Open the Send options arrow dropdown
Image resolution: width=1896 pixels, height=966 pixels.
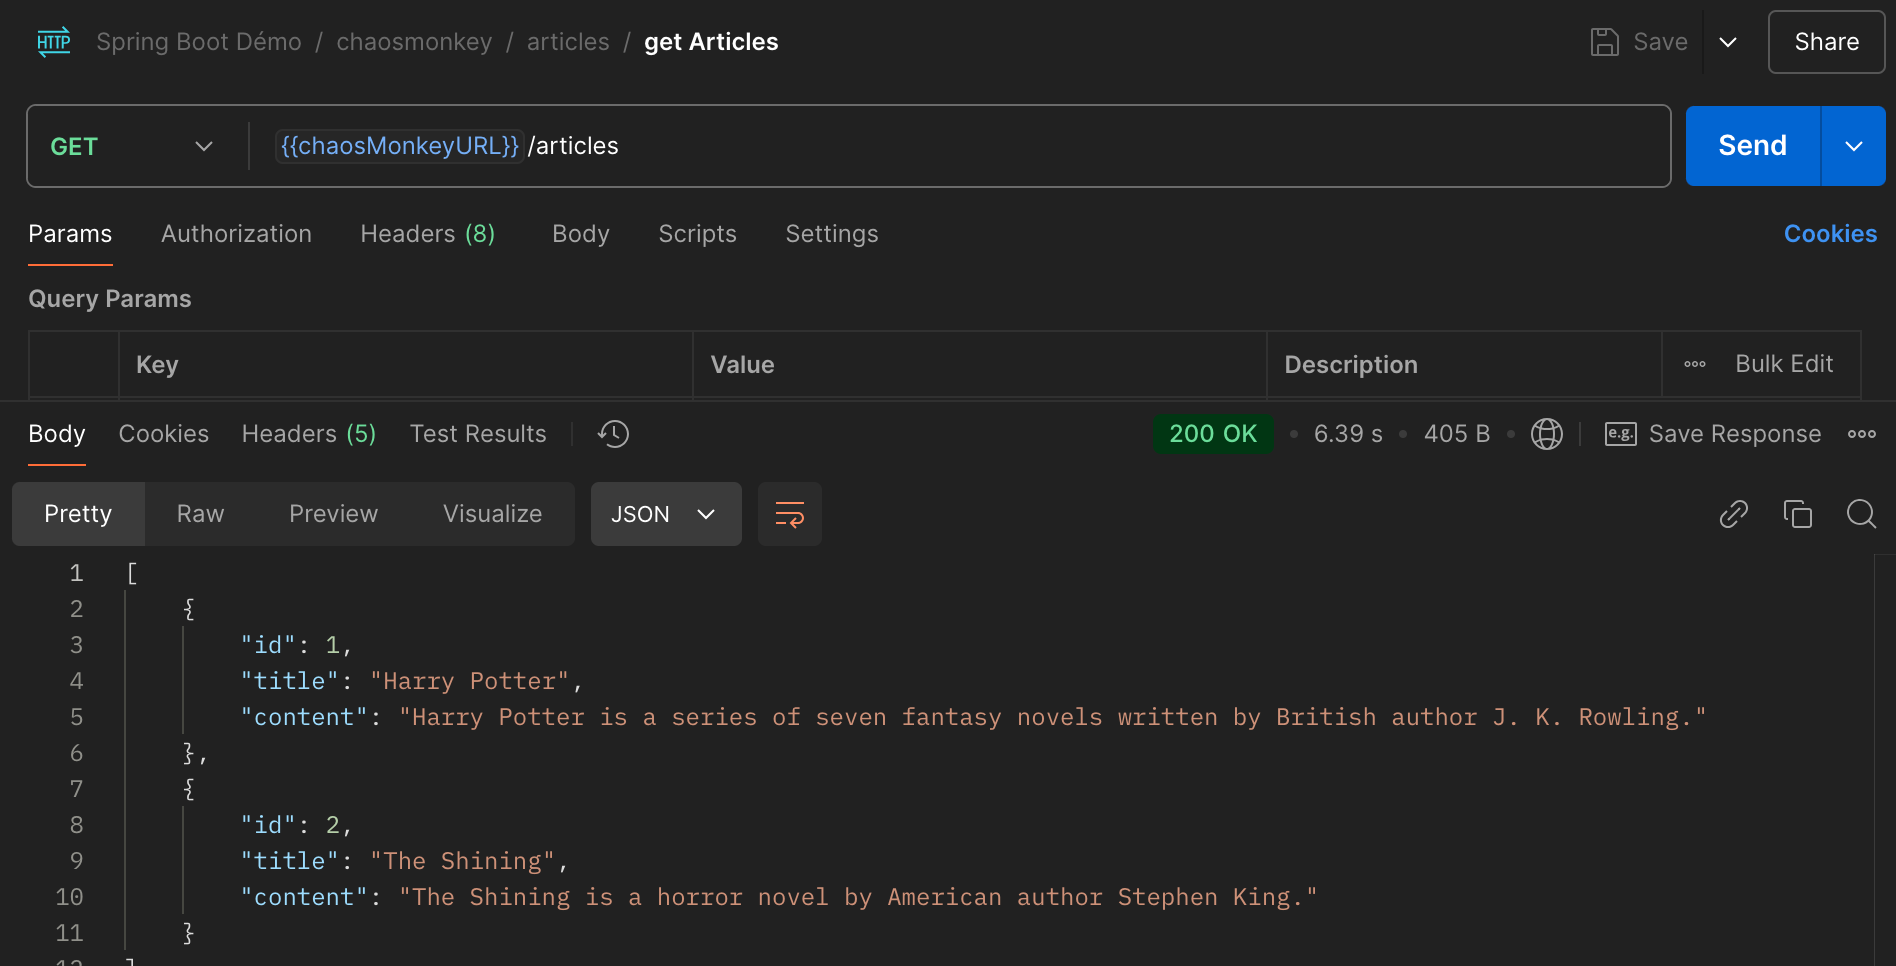pyautogui.click(x=1853, y=146)
